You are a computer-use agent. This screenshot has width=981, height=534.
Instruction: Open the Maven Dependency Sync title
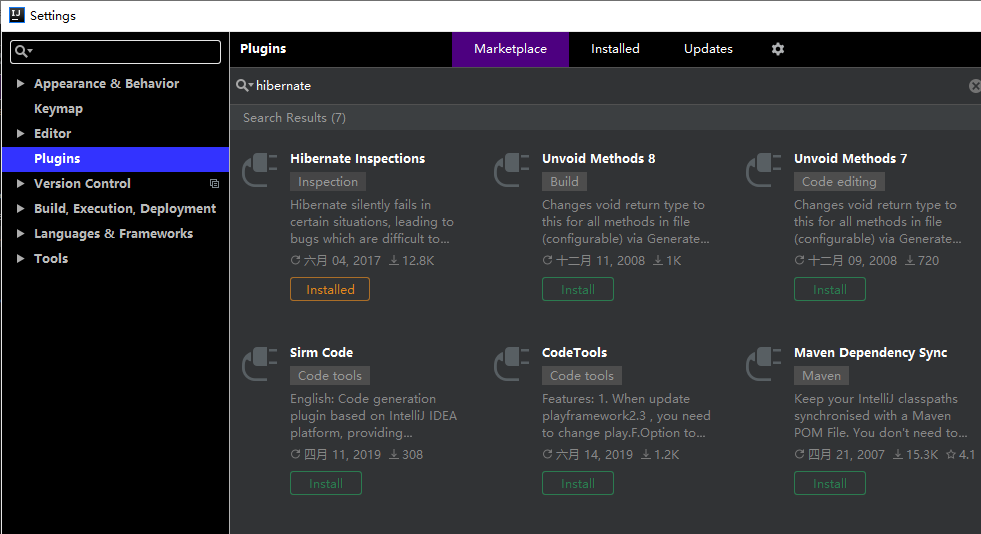870,353
